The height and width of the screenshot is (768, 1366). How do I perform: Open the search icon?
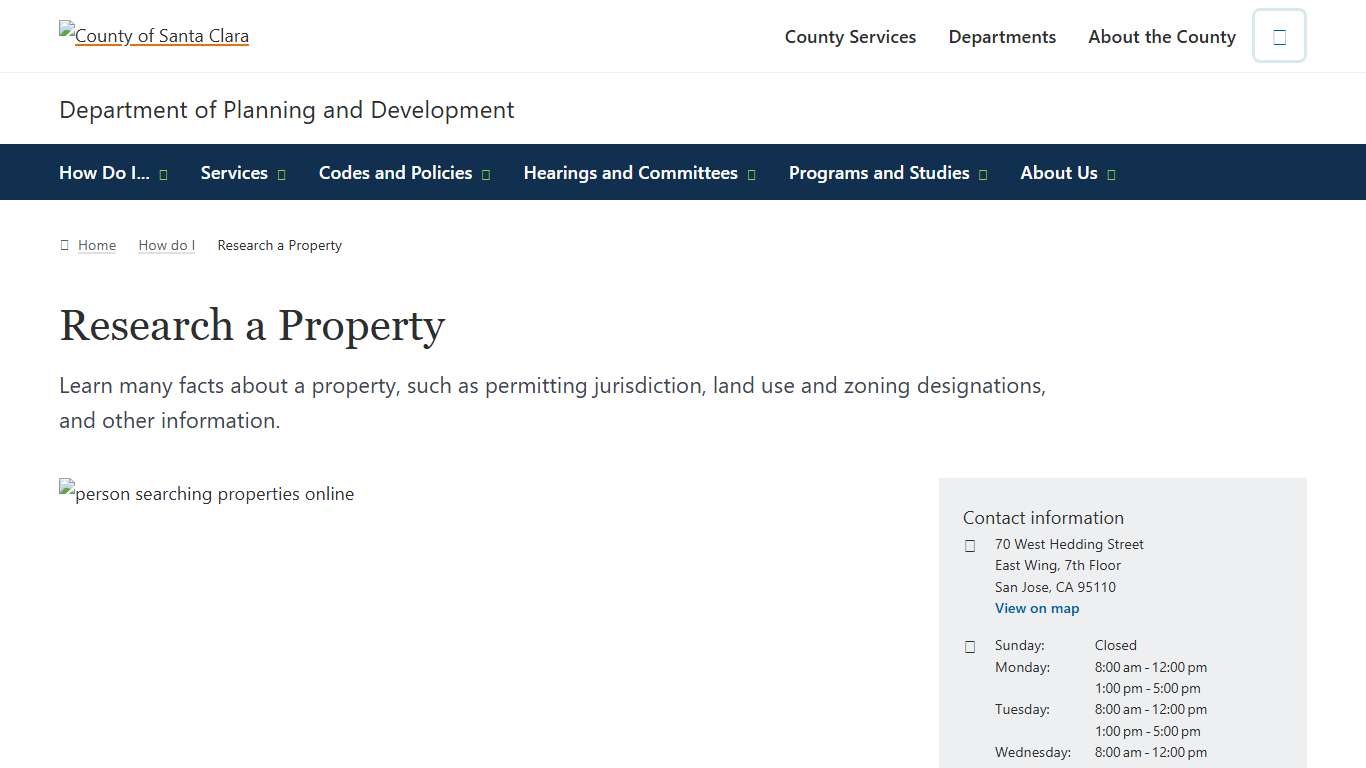tap(1279, 35)
